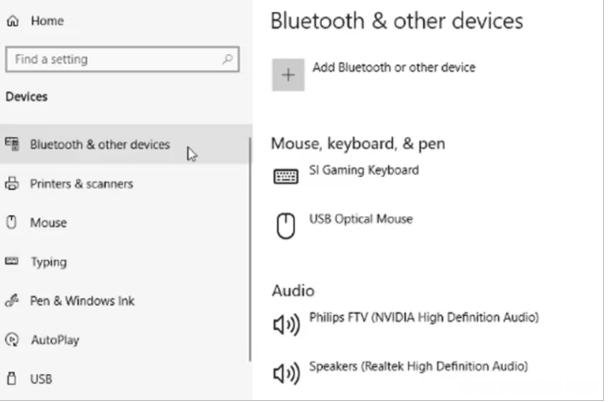Click the Home icon in sidebar
608x402 pixels.
tap(12, 21)
